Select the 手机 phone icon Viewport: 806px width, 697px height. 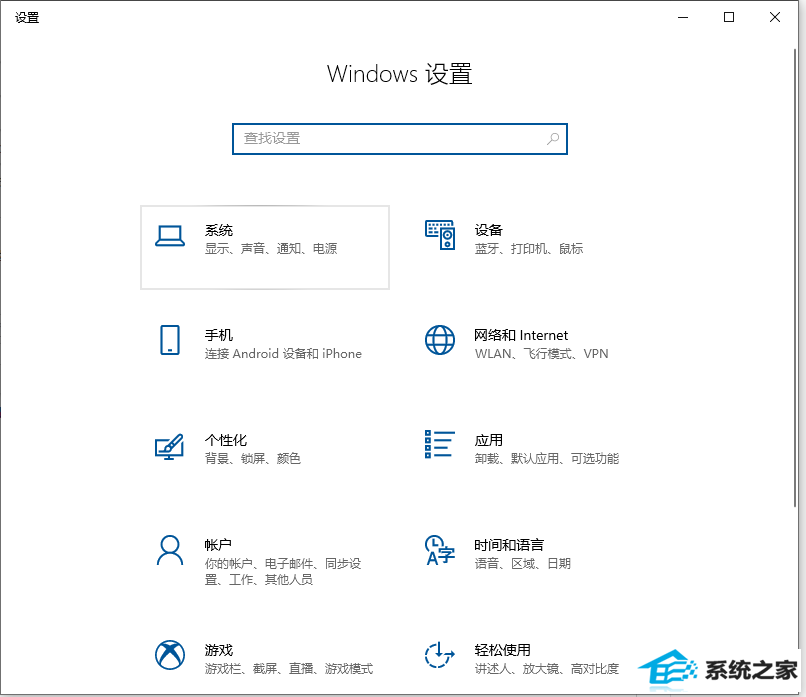click(170, 340)
